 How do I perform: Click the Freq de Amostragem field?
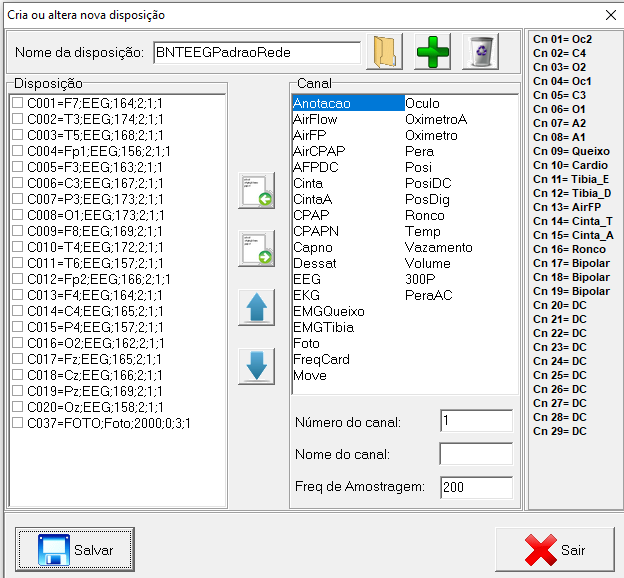tap(475, 487)
